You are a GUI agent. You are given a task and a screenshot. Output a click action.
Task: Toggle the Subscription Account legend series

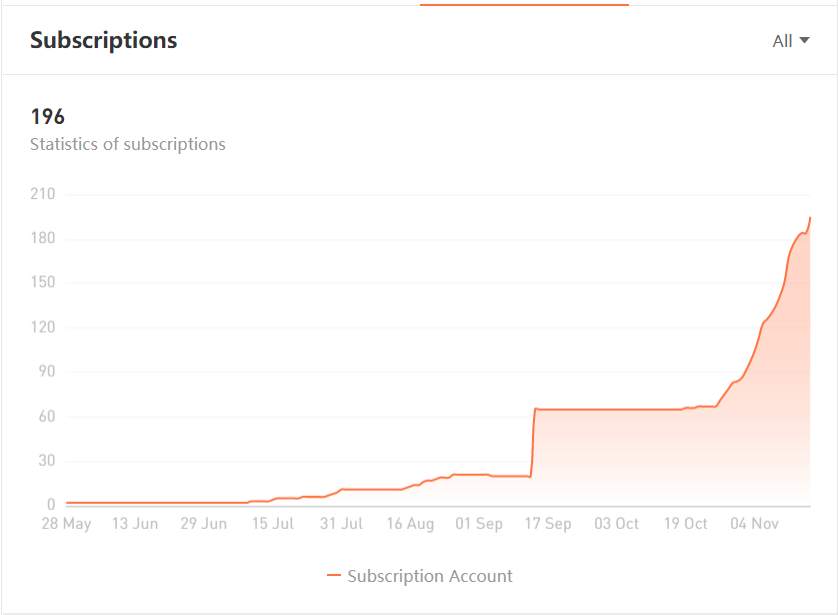point(420,575)
